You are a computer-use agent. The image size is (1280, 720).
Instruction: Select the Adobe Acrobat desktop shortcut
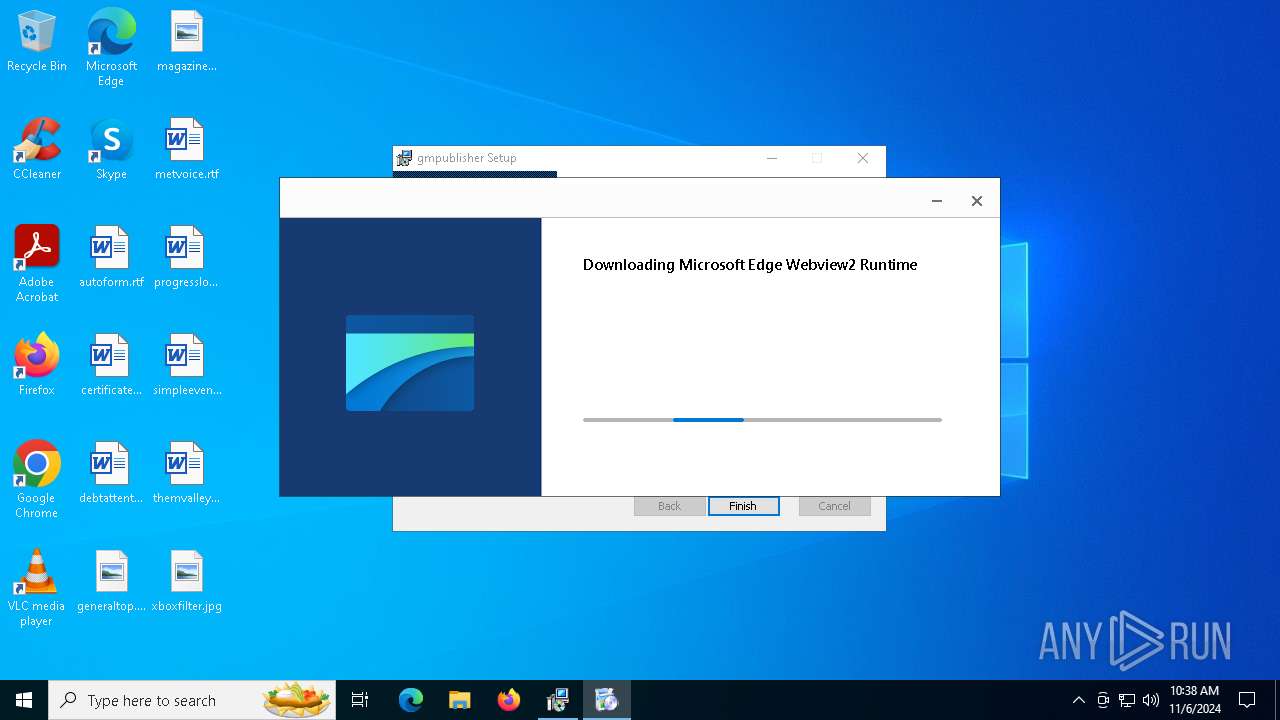pyautogui.click(x=37, y=264)
